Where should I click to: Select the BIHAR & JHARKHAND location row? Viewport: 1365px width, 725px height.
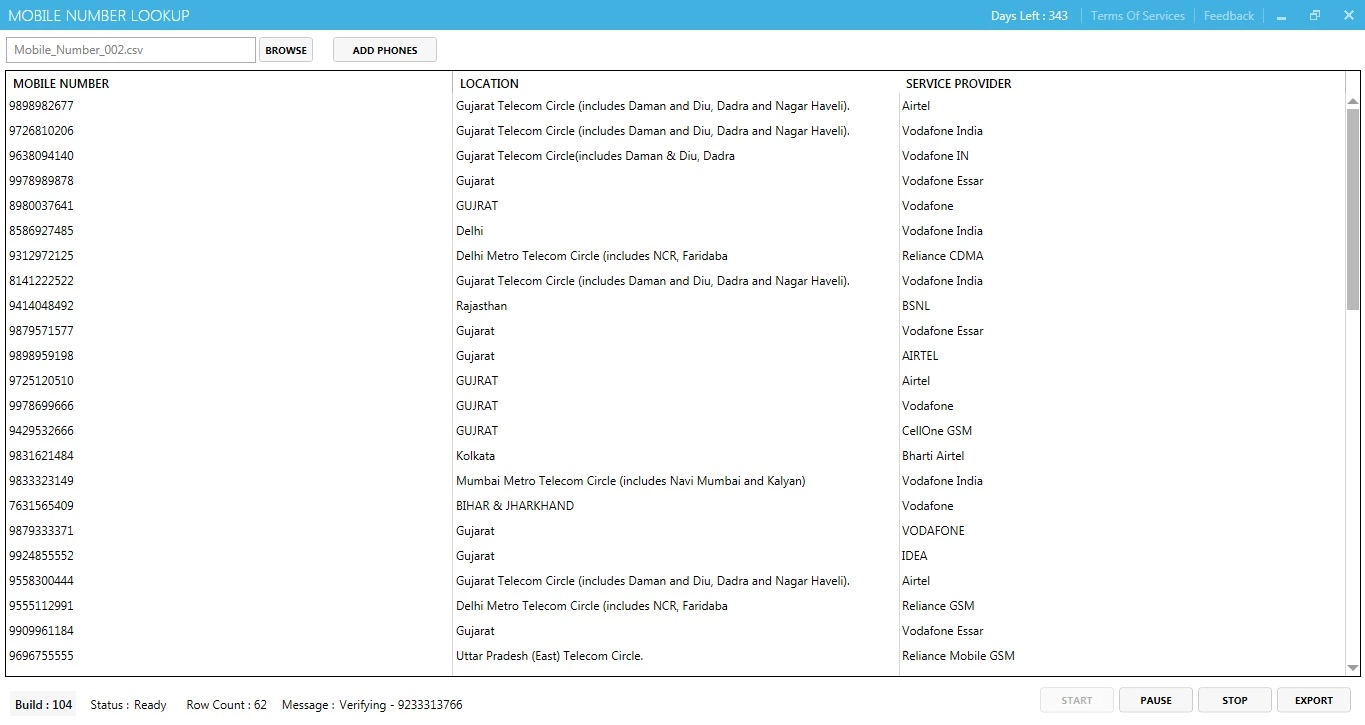click(515, 506)
